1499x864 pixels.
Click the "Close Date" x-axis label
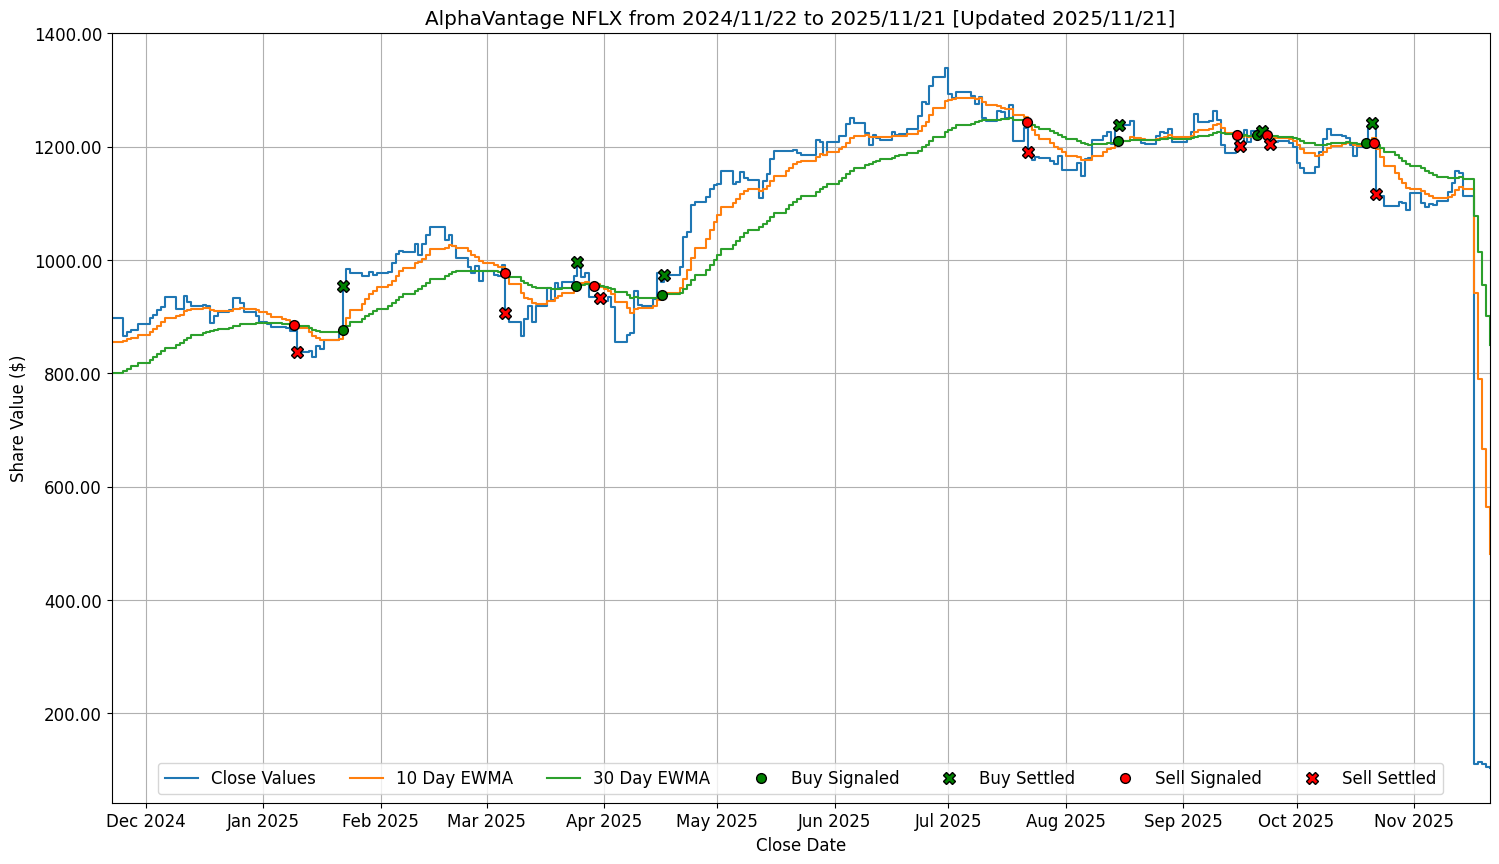point(800,845)
